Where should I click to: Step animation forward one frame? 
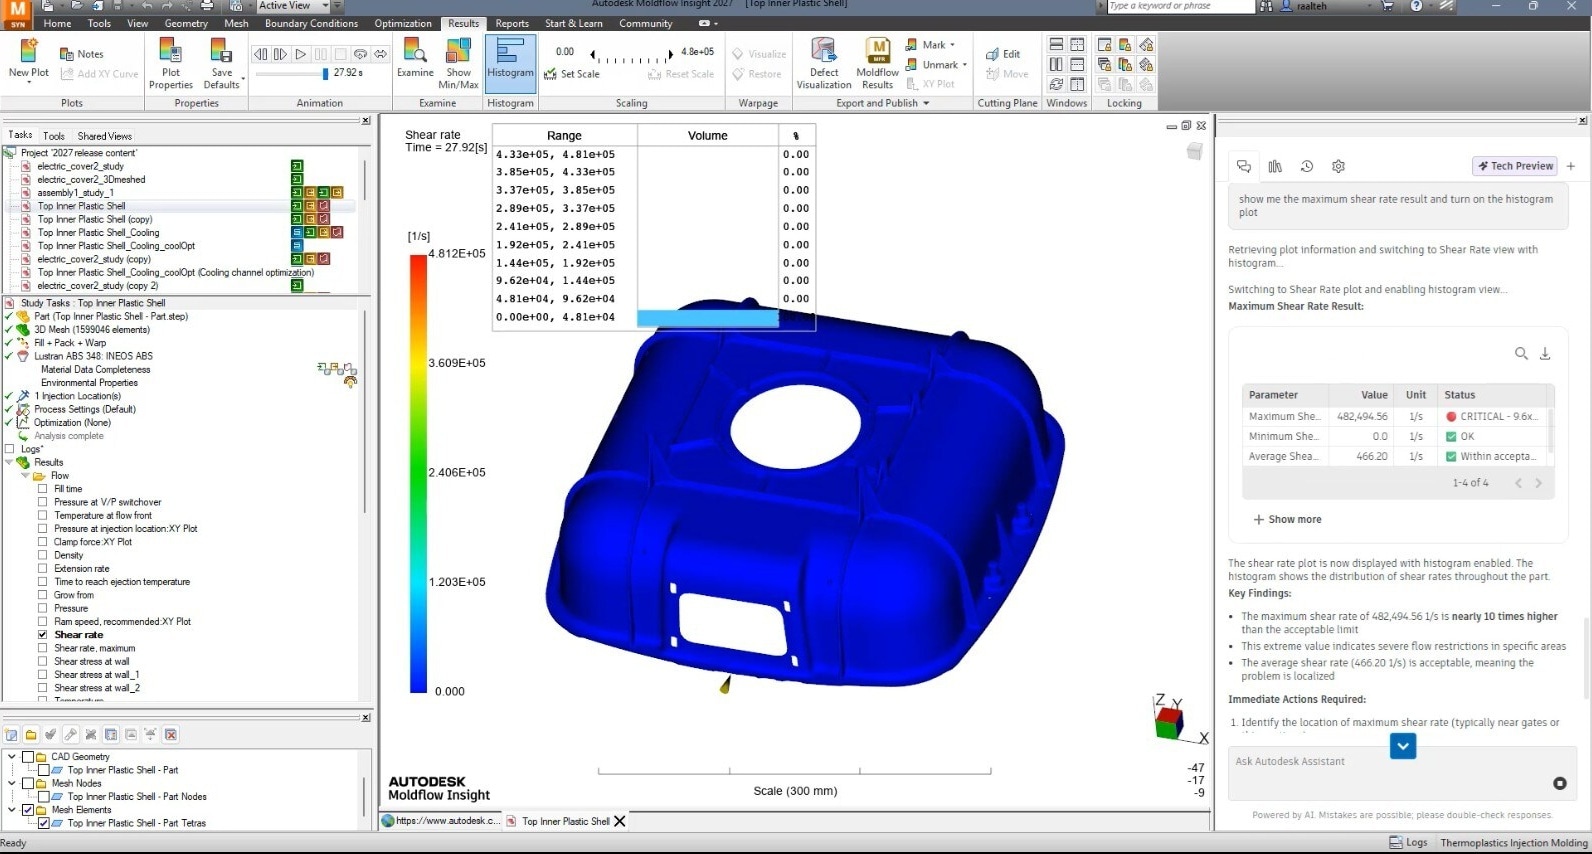(x=280, y=54)
